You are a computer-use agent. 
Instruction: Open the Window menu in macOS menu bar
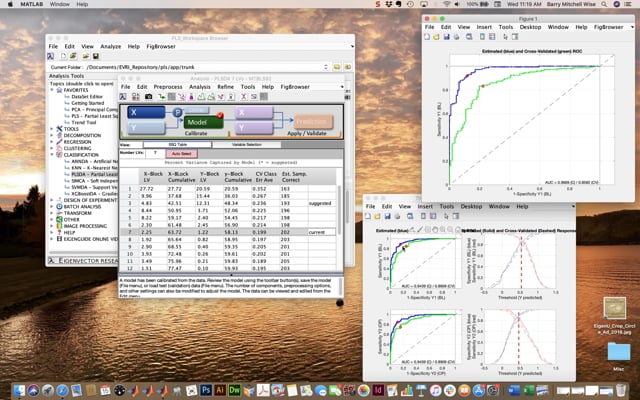(60, 4)
